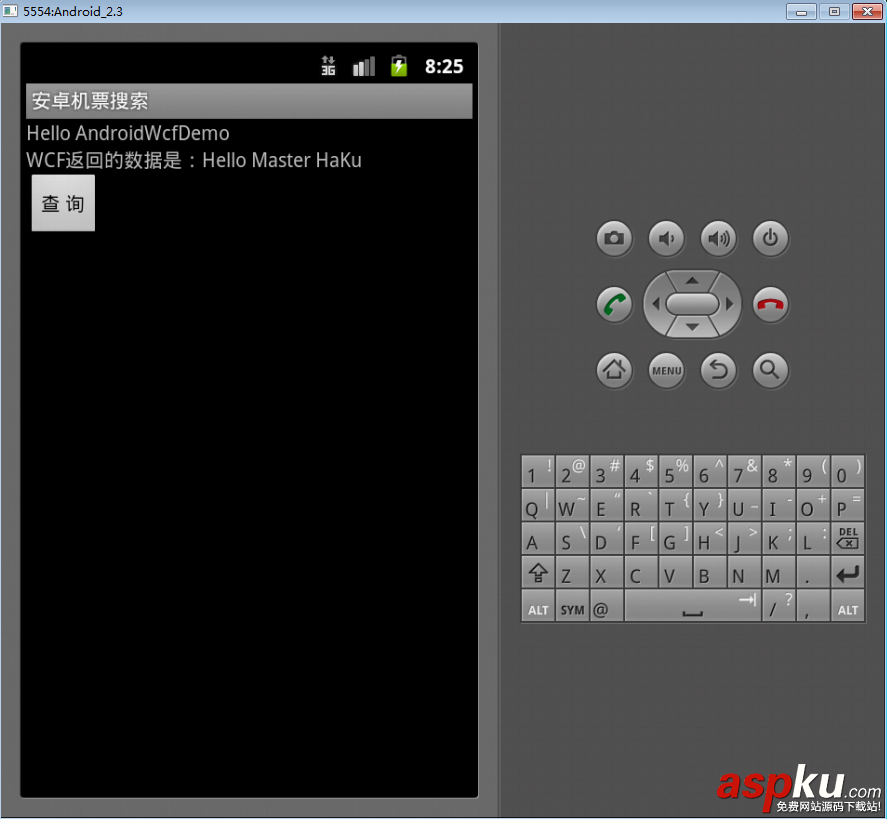Screen dimensions: 887x819
Task: Click the @ key on keyboard
Action: [606, 606]
